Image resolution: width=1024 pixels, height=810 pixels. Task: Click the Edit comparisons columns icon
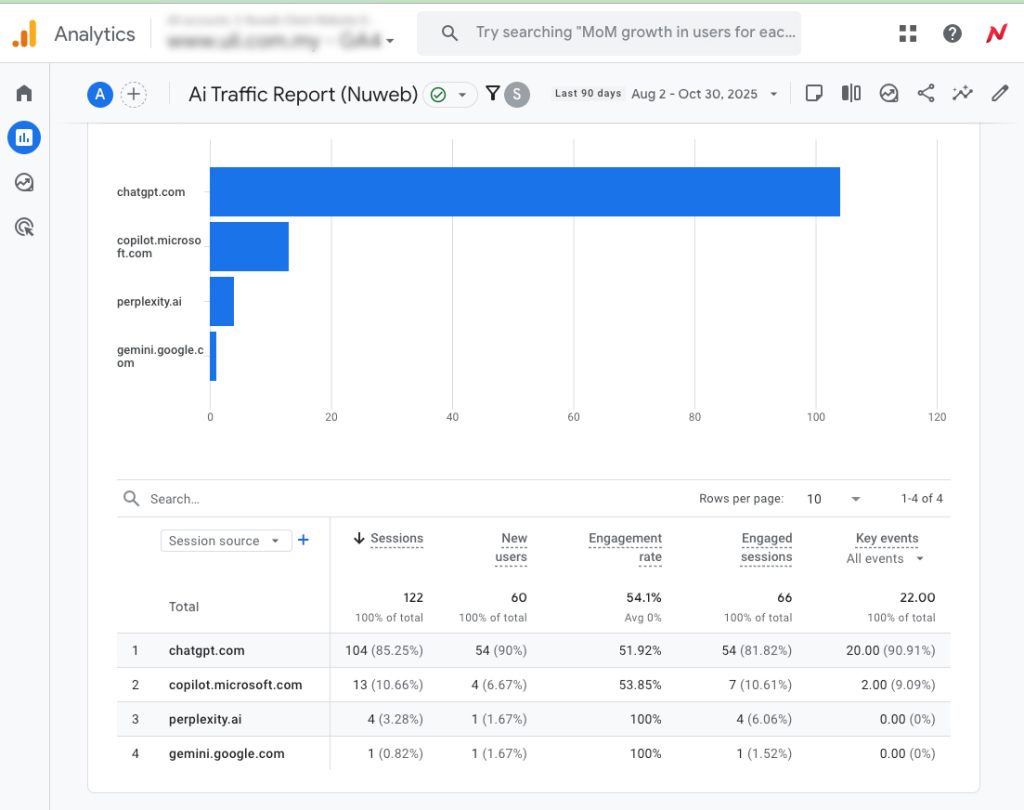pyautogui.click(x=851, y=94)
